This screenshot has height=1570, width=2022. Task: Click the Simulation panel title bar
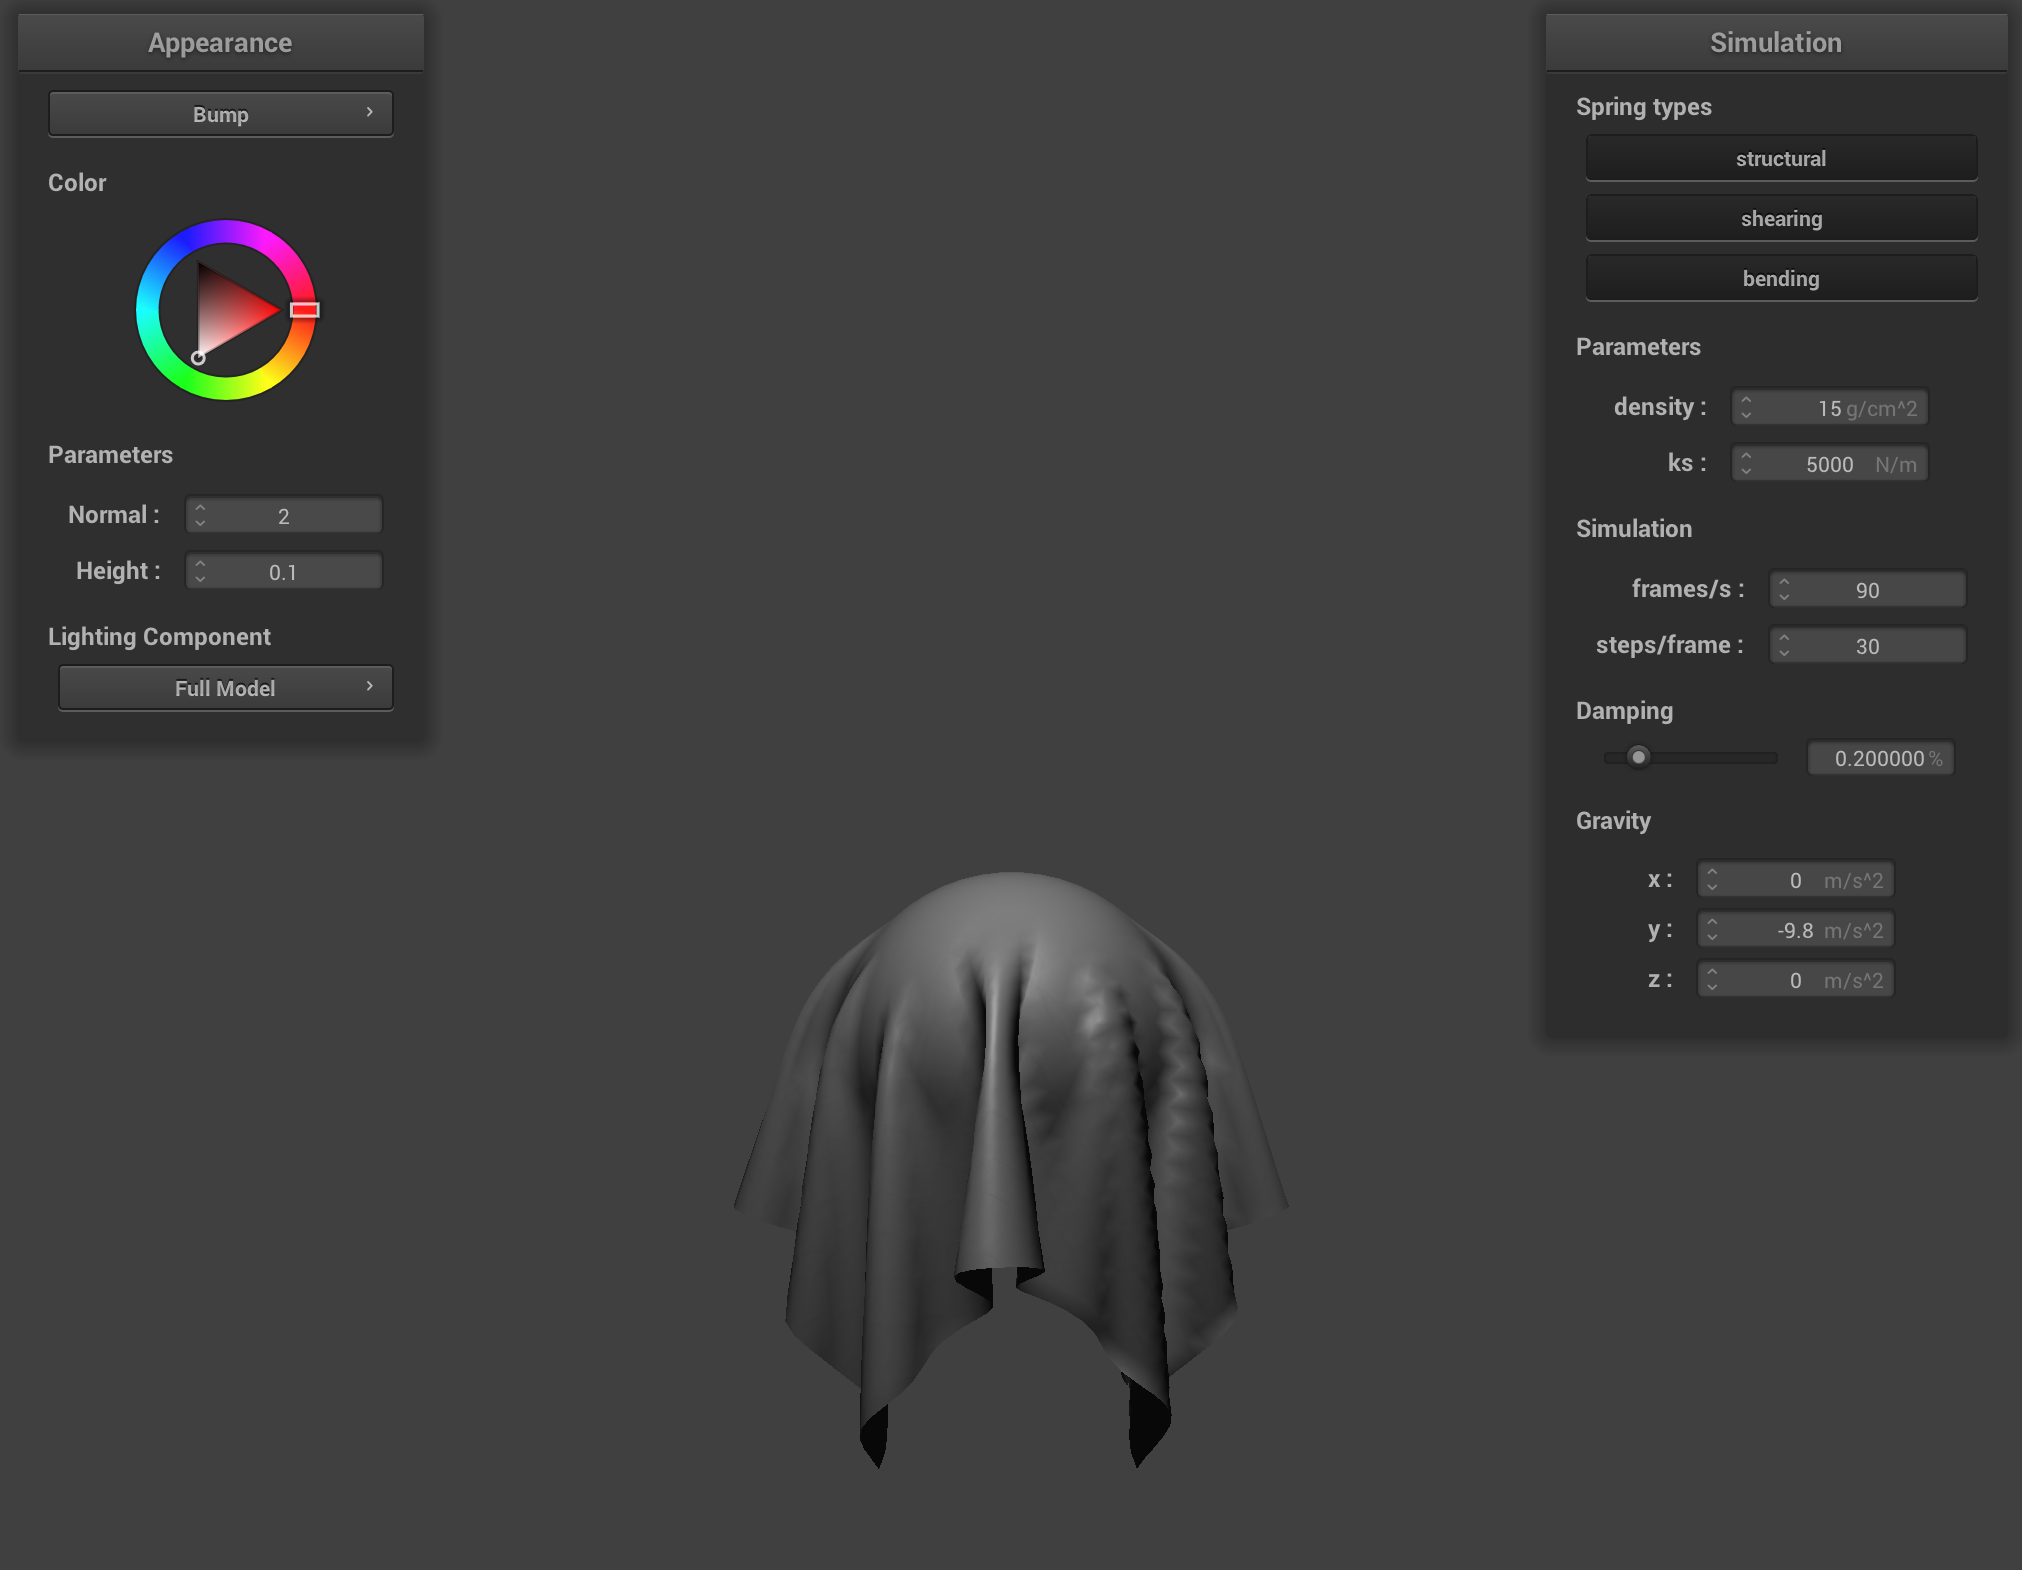[1775, 43]
